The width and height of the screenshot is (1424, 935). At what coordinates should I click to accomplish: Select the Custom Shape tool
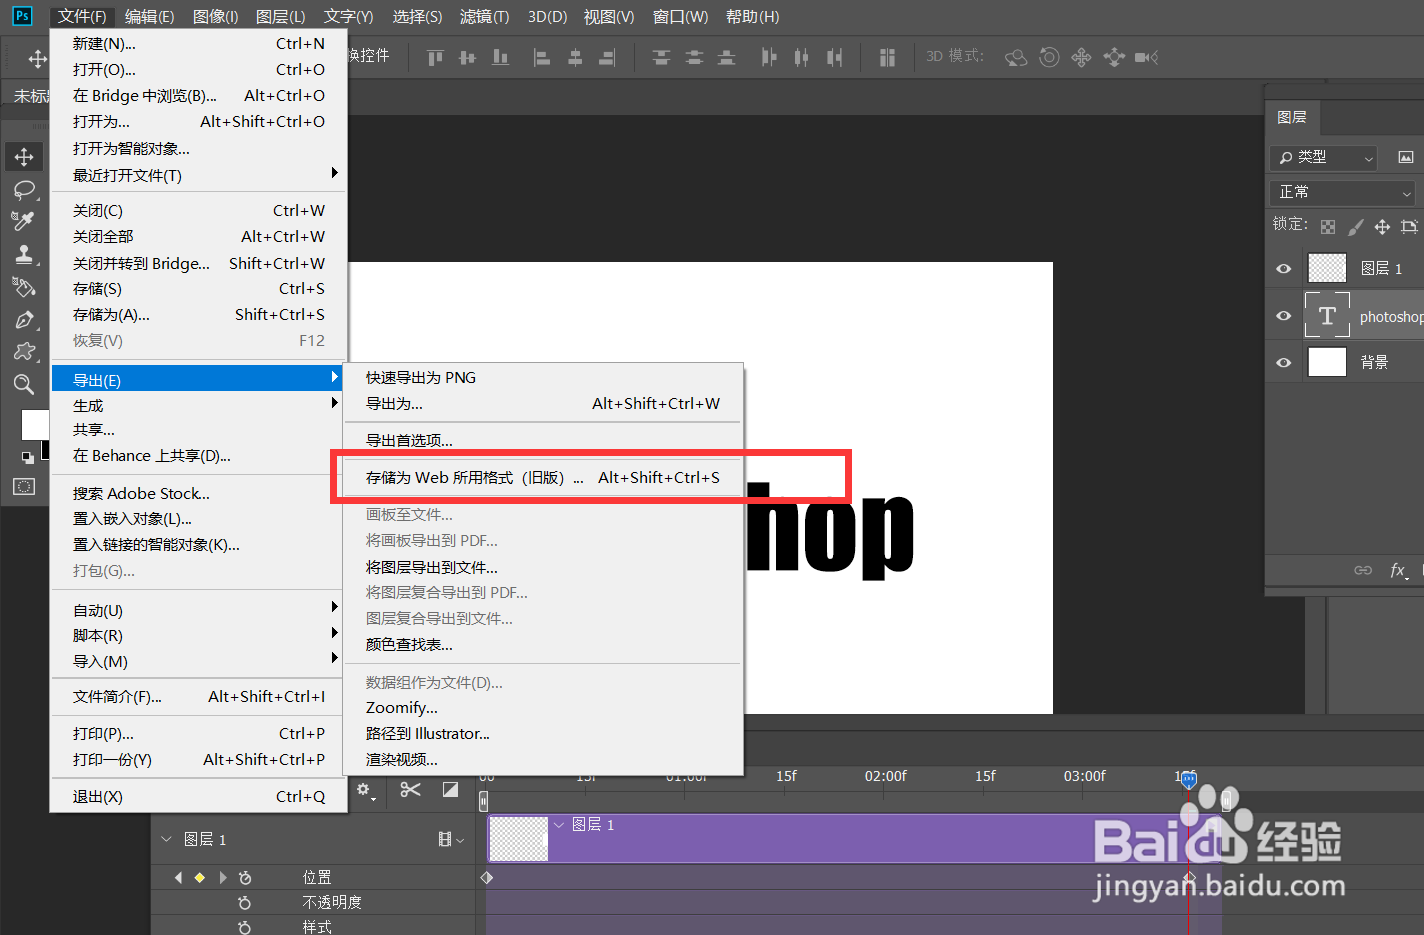(24, 352)
